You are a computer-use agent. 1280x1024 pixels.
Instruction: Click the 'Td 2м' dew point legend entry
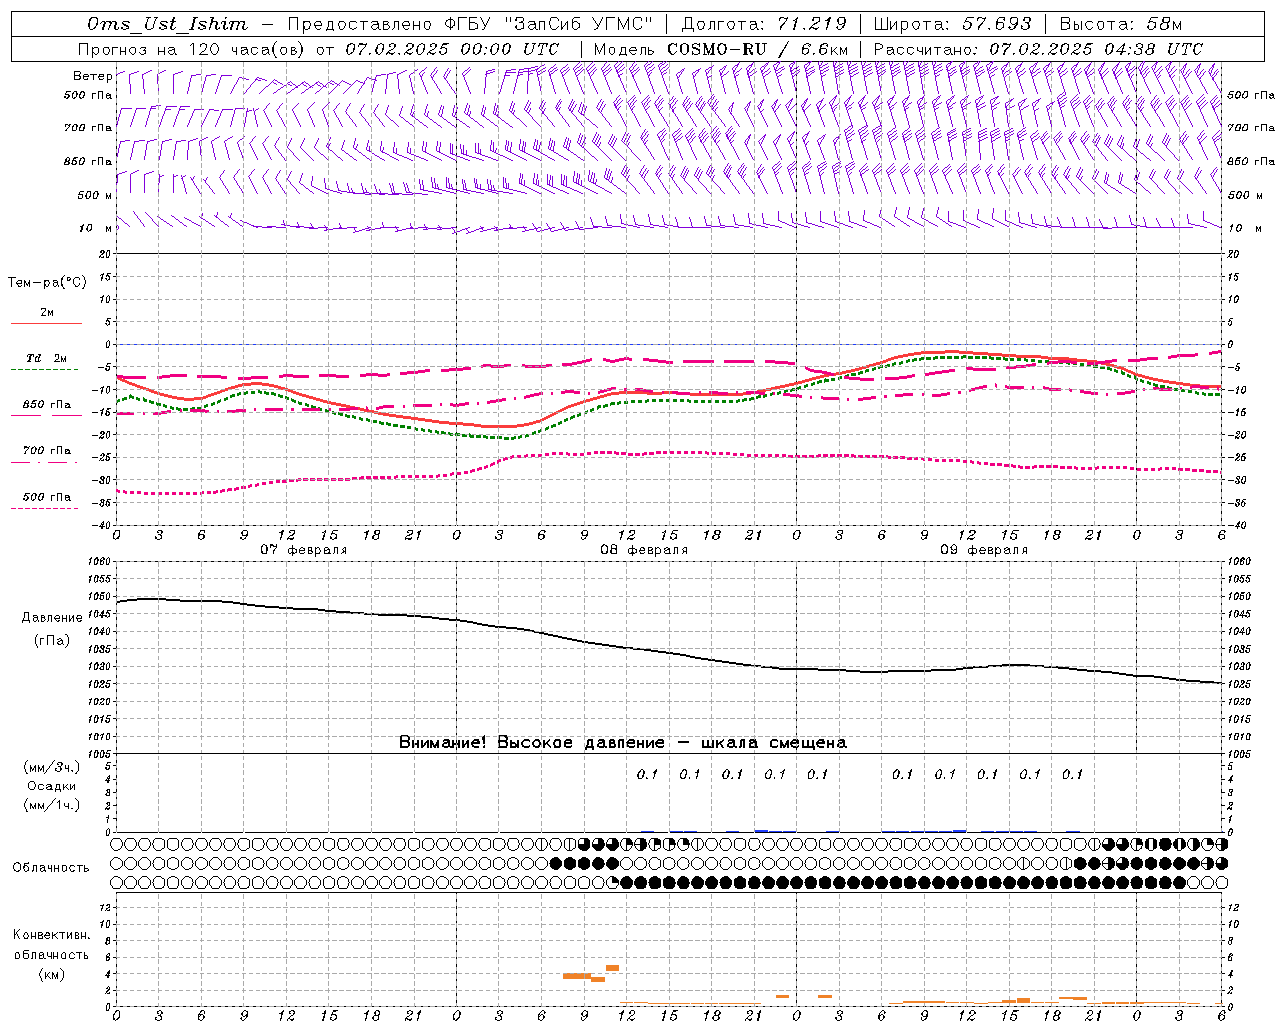[x=46, y=358]
